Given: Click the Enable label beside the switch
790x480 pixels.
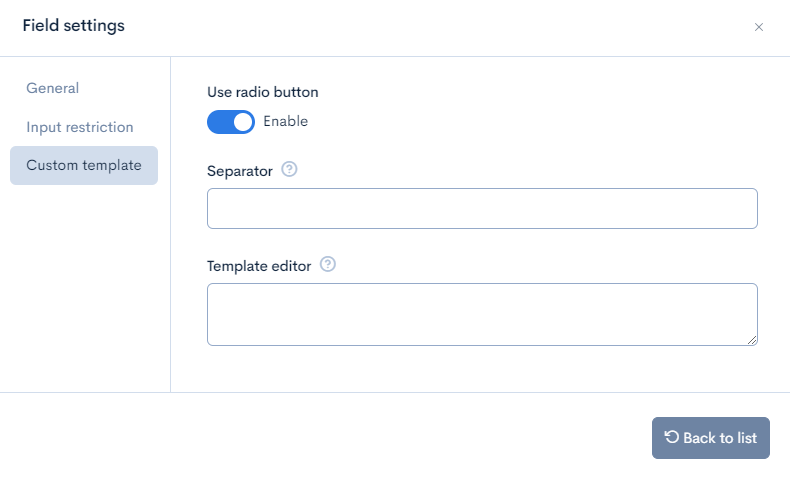Looking at the screenshot, I should (286, 122).
